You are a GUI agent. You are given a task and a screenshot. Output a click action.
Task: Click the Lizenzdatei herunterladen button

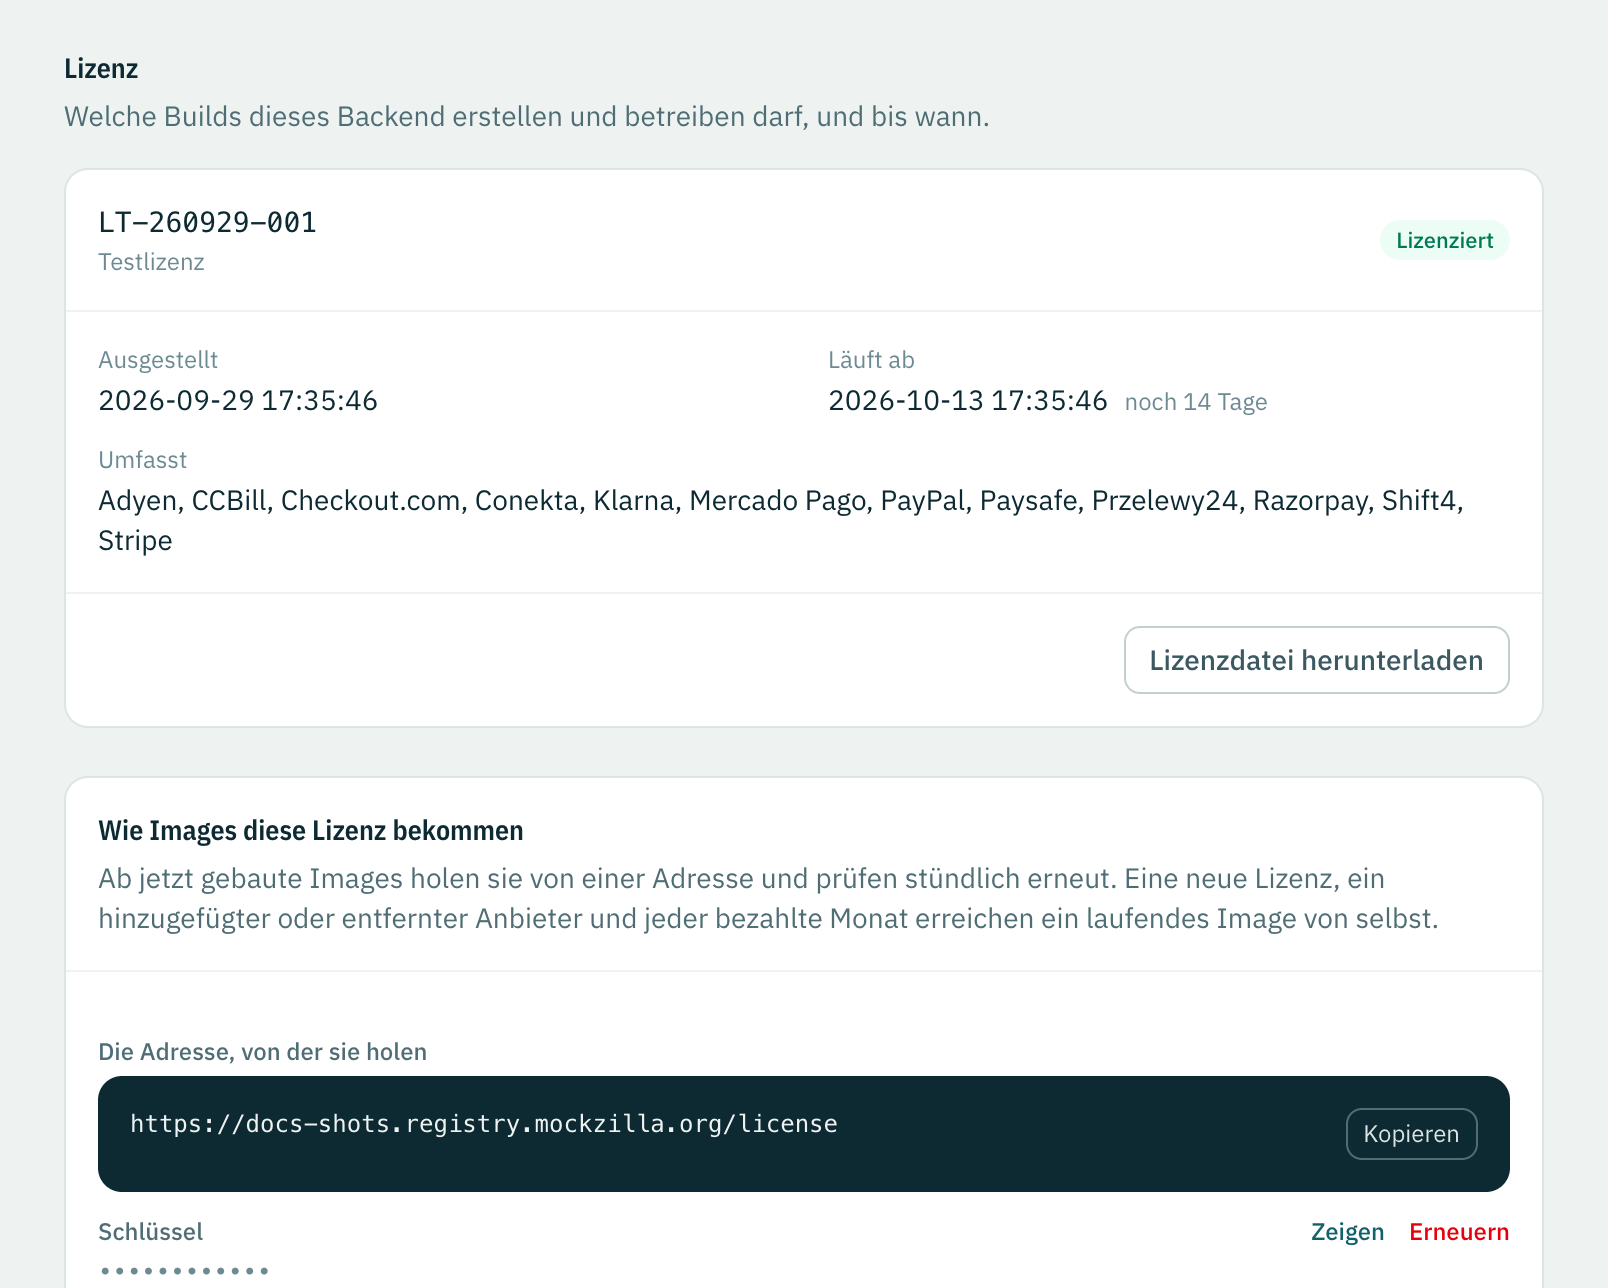[1316, 660]
